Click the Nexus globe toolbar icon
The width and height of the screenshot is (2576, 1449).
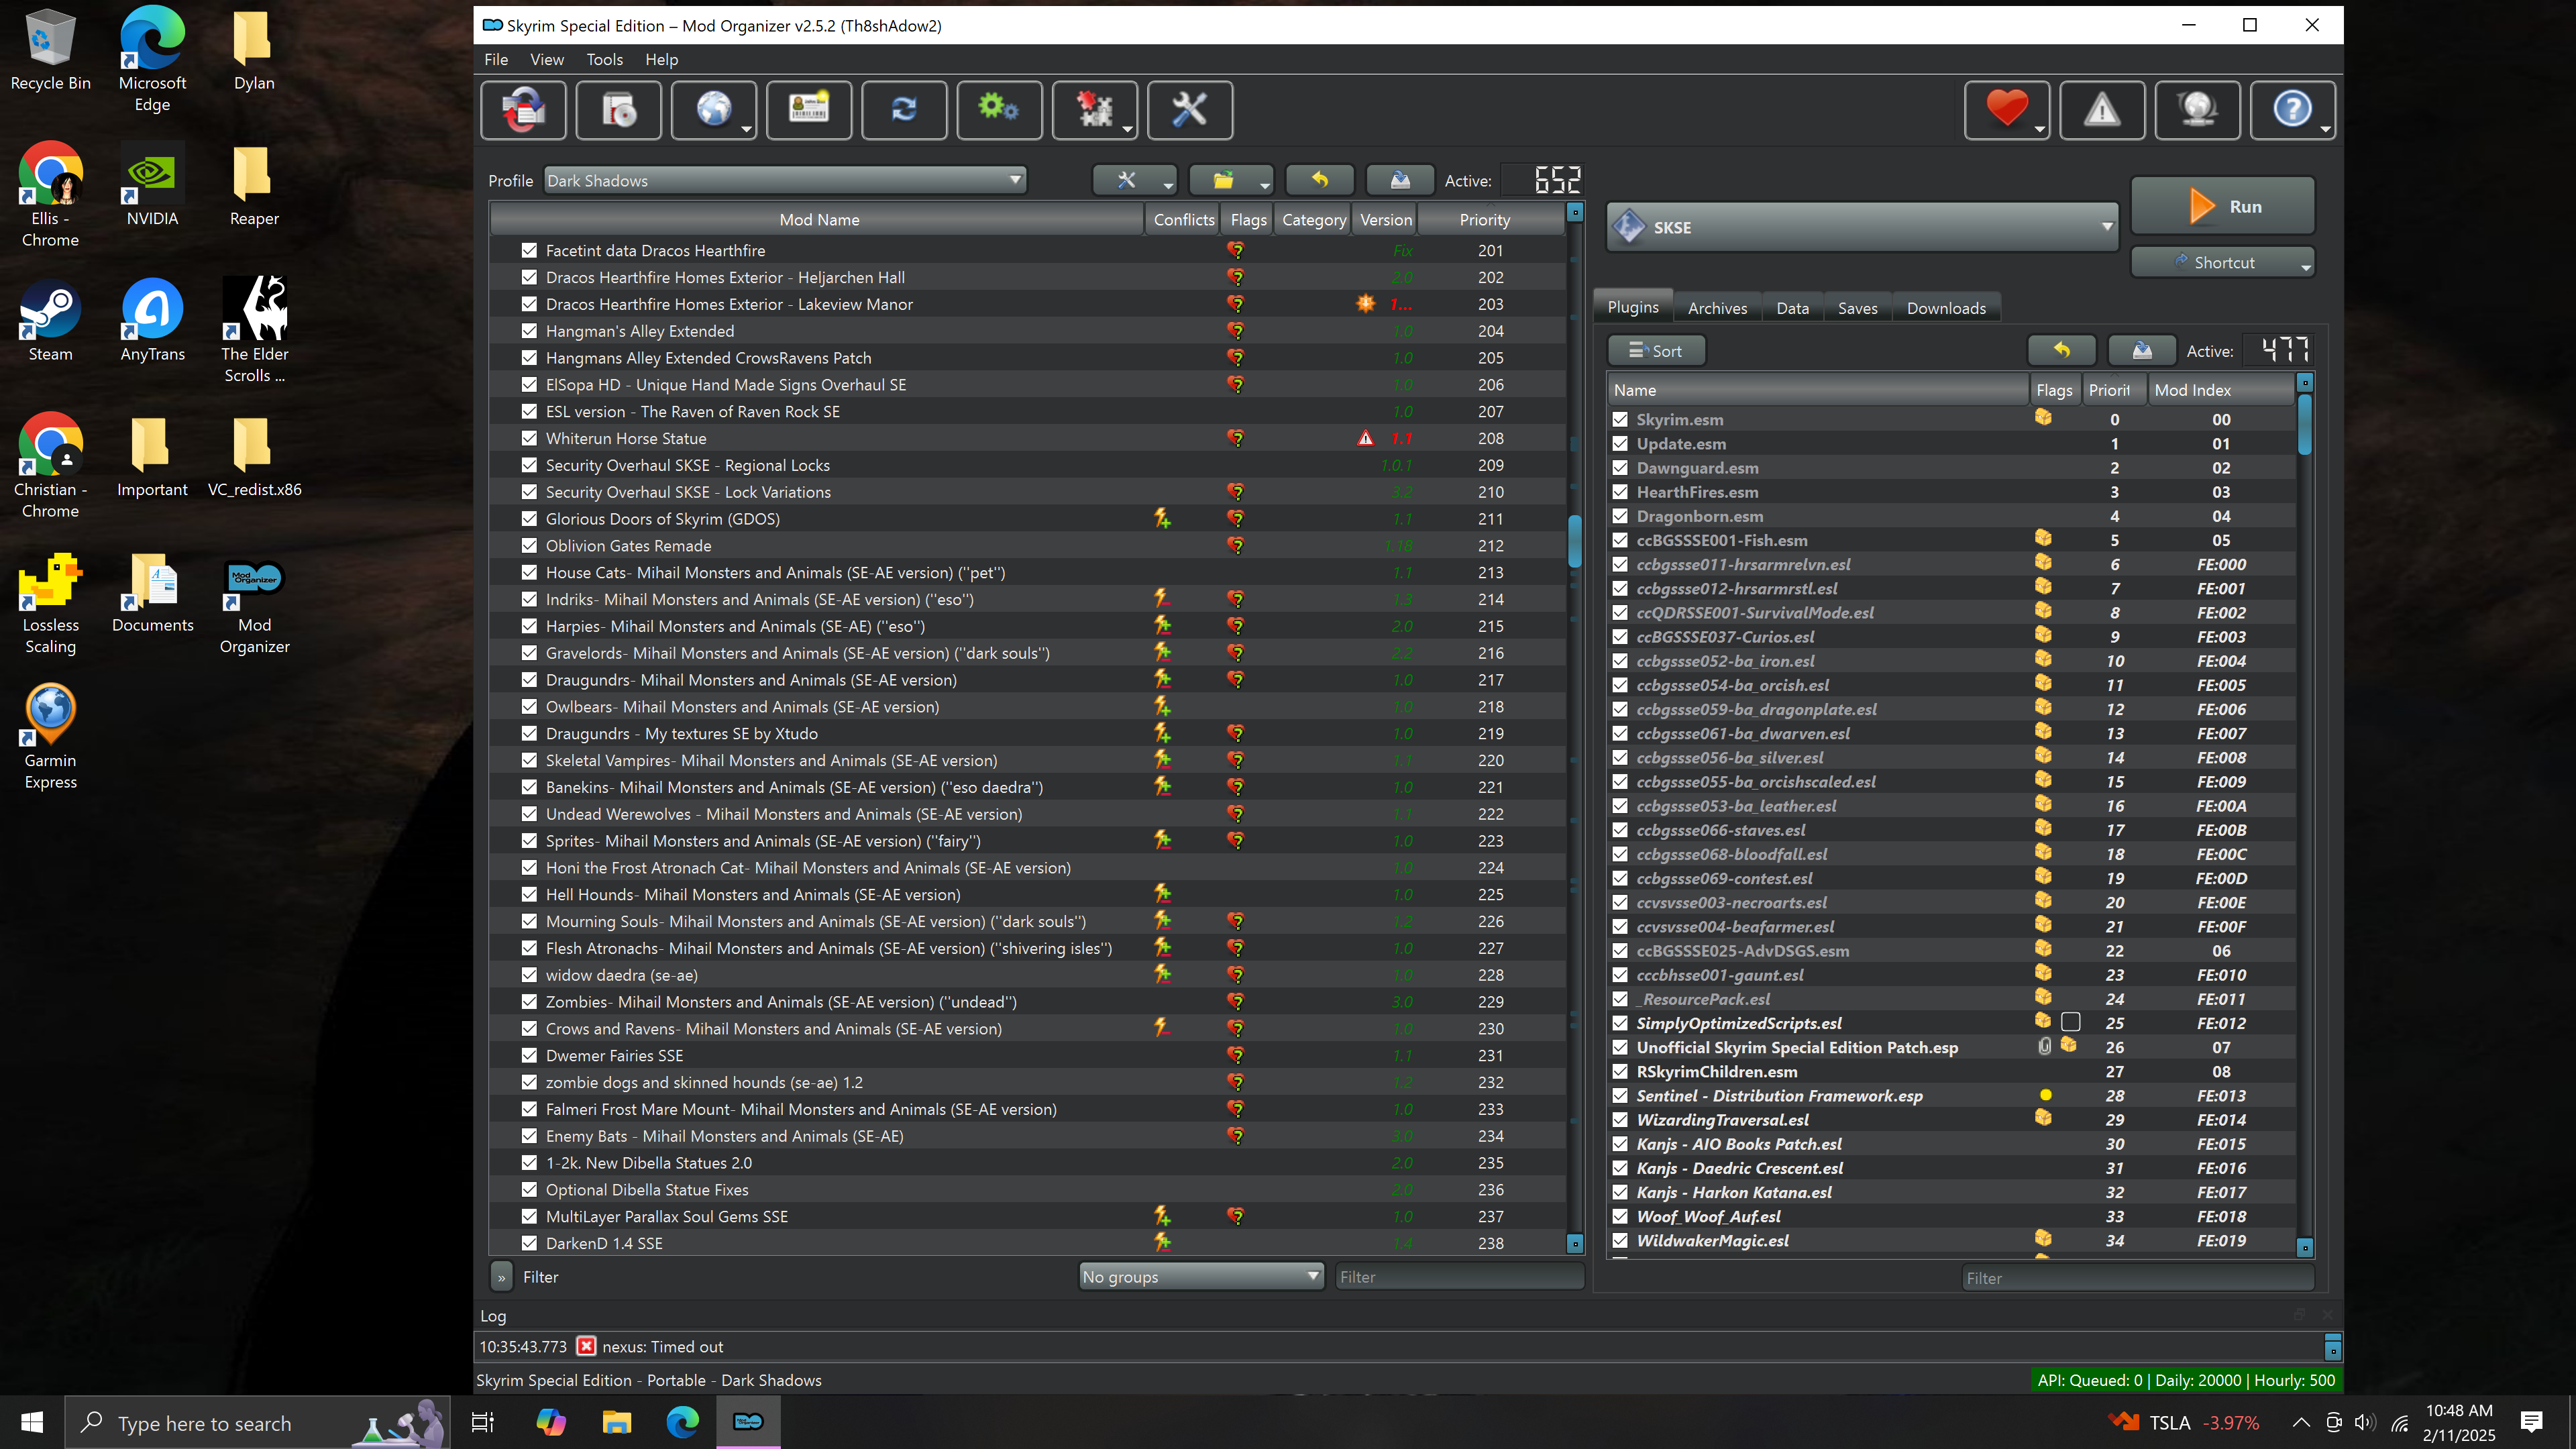714,110
